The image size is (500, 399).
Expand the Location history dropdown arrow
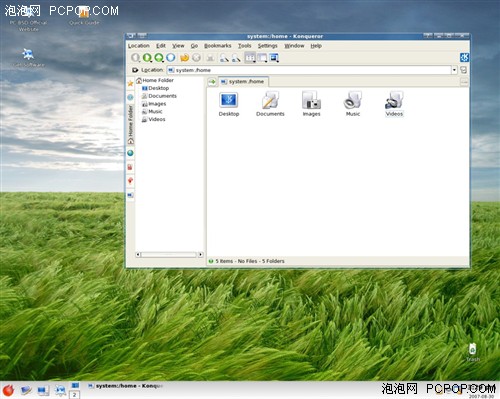pos(454,70)
